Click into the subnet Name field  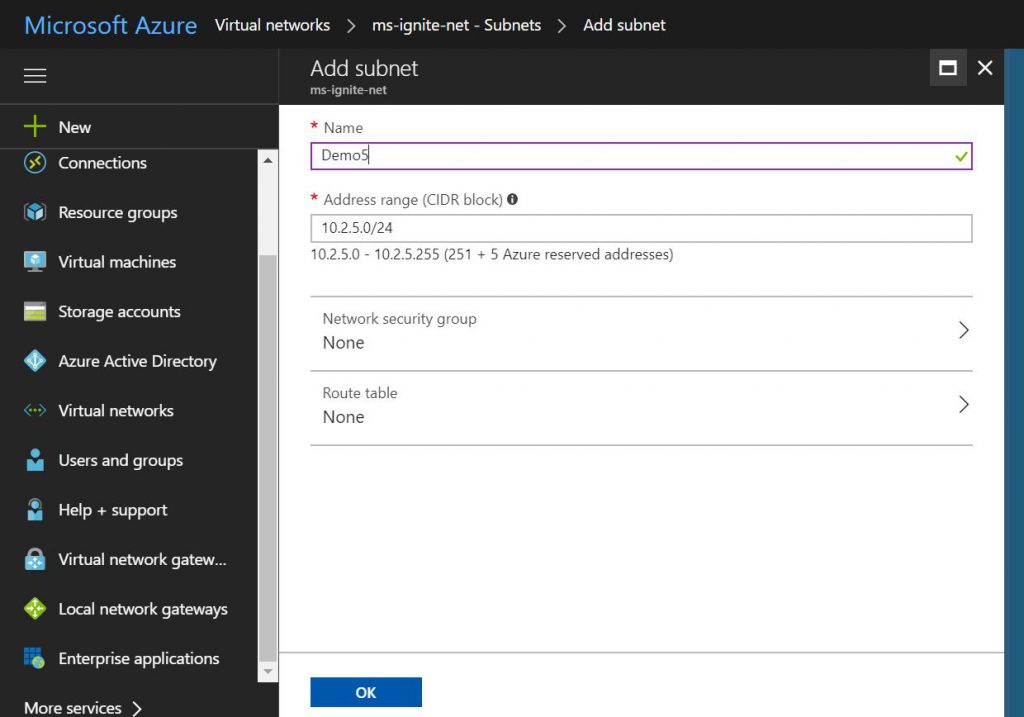coord(630,156)
